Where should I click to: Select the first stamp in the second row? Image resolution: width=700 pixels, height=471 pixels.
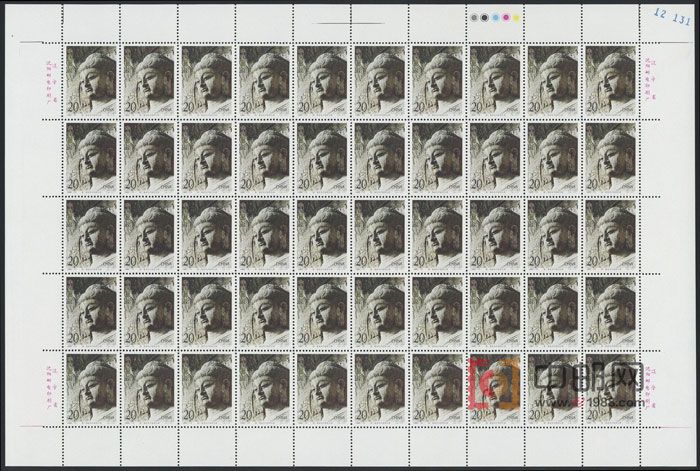pyautogui.click(x=92, y=157)
